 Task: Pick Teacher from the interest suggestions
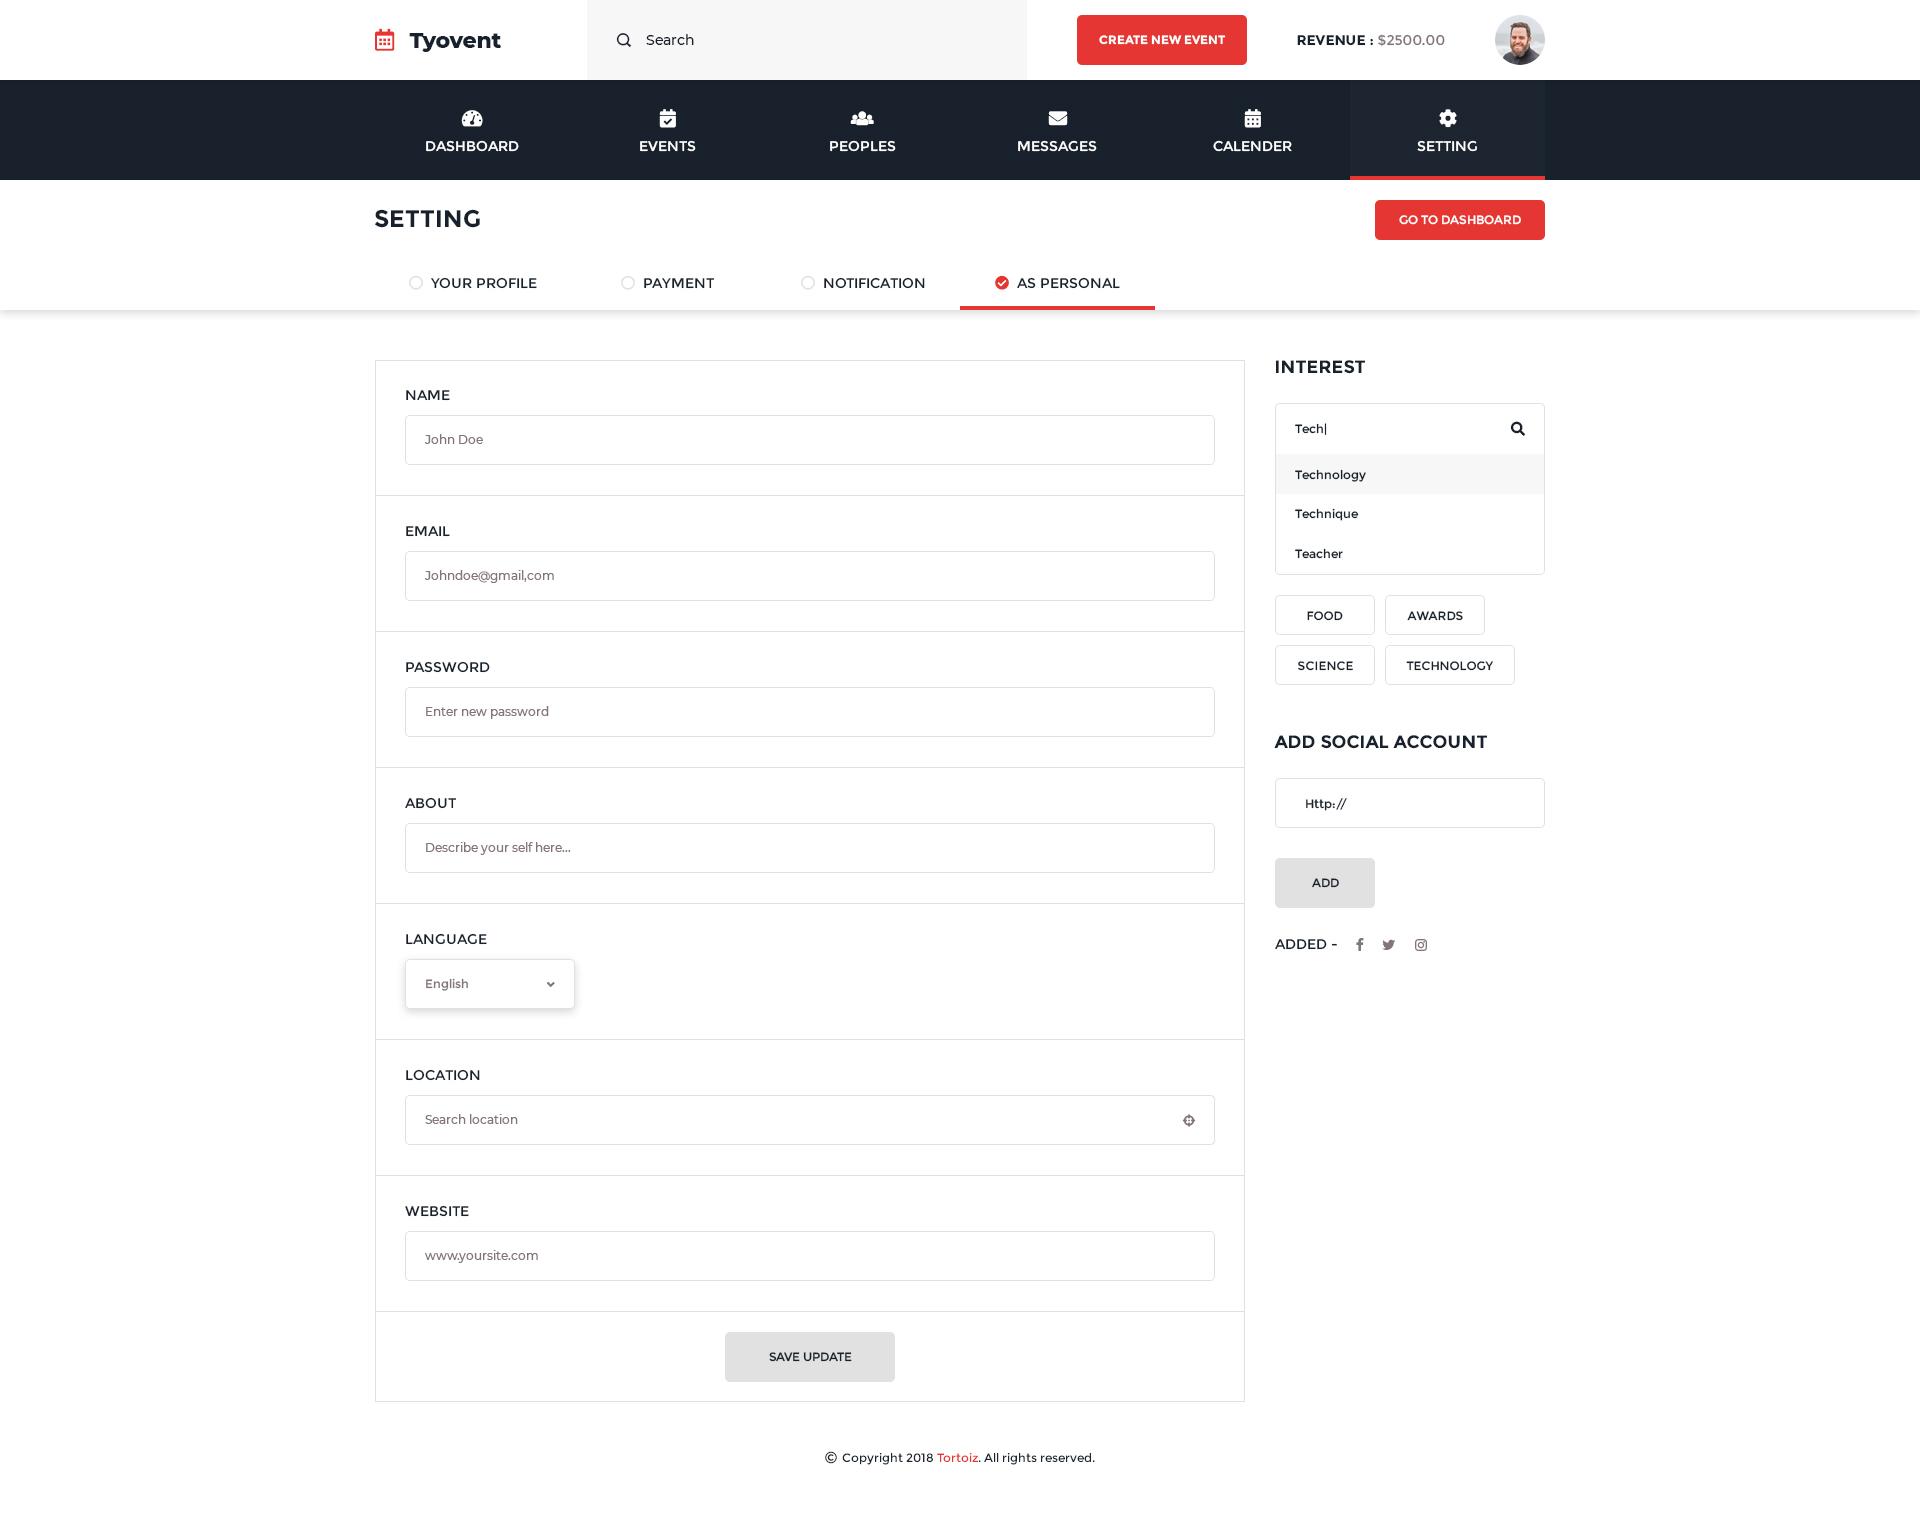(1319, 554)
